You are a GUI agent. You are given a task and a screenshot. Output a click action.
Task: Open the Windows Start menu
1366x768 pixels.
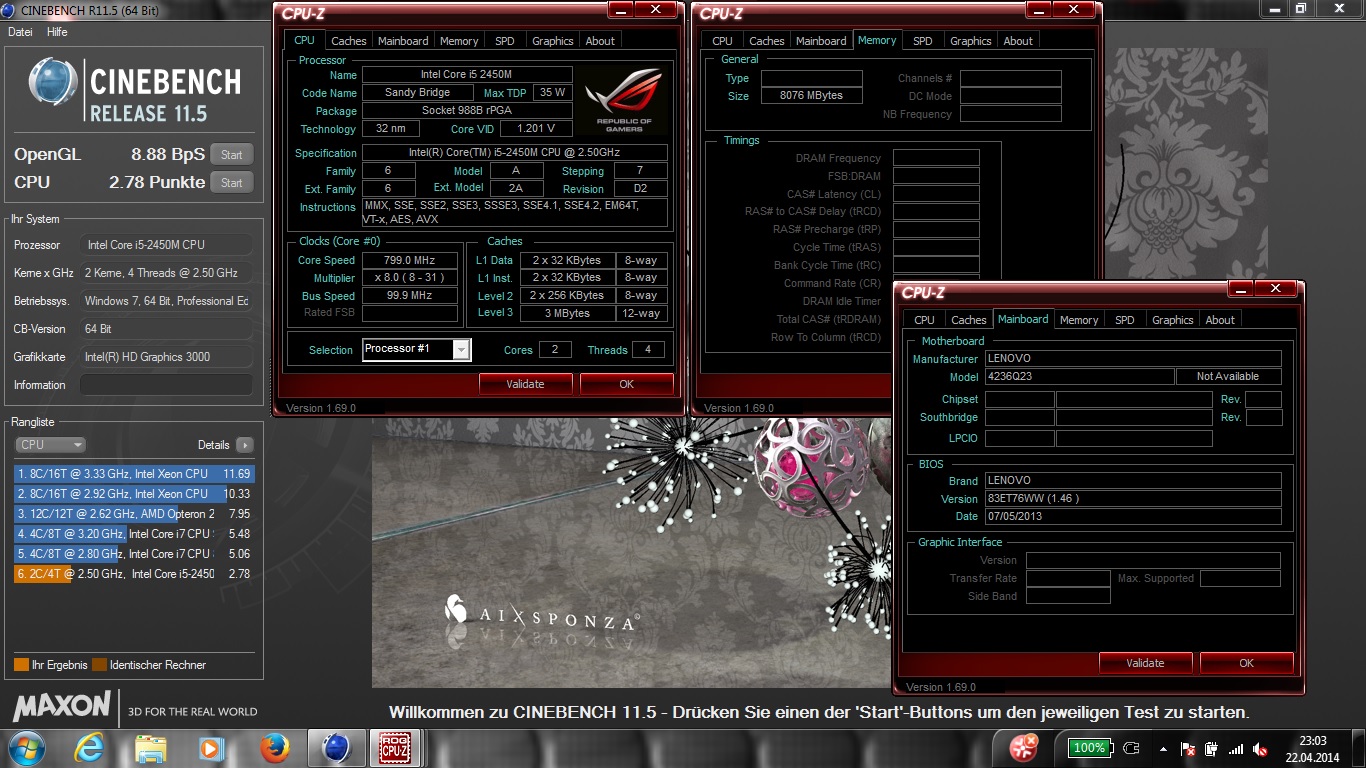click(26, 748)
